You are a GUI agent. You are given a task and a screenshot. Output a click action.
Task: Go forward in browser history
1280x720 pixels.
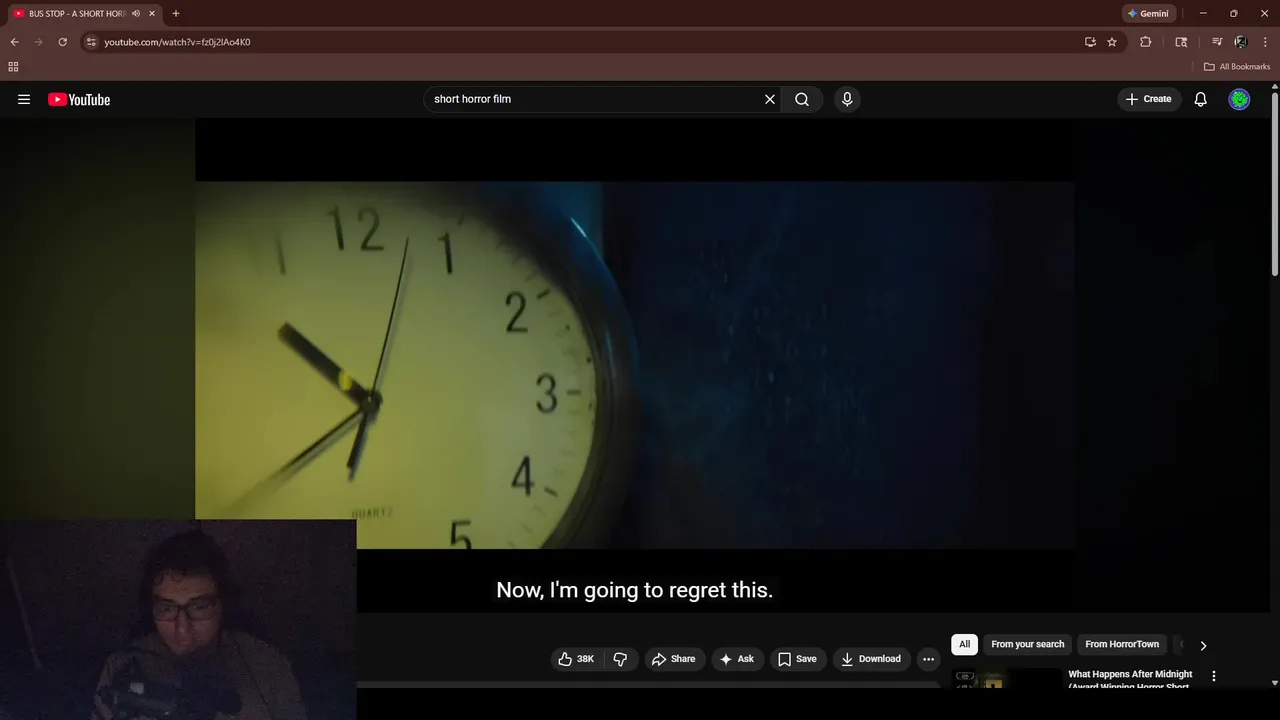click(x=38, y=42)
